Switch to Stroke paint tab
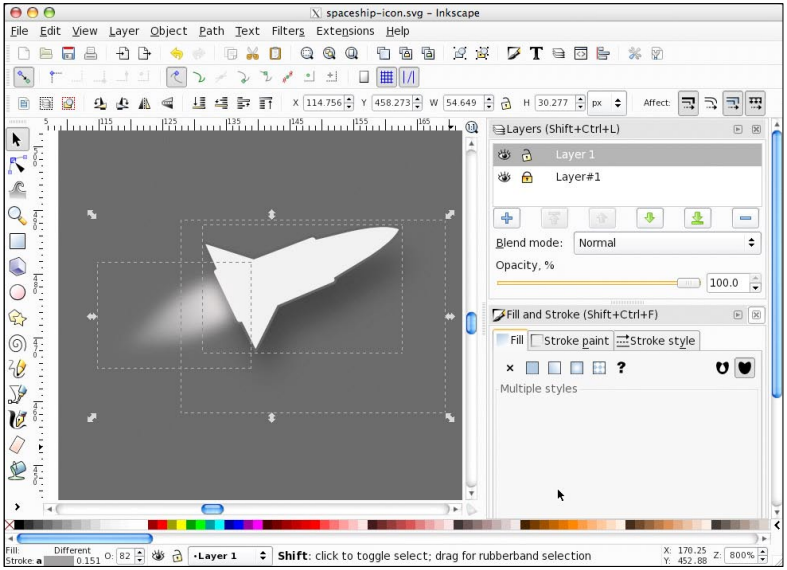Screen dimensions: 787x570 click(x=571, y=341)
